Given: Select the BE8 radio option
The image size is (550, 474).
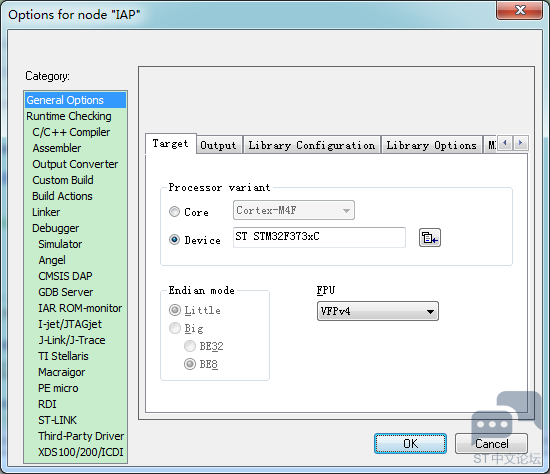Looking at the screenshot, I should [x=190, y=364].
